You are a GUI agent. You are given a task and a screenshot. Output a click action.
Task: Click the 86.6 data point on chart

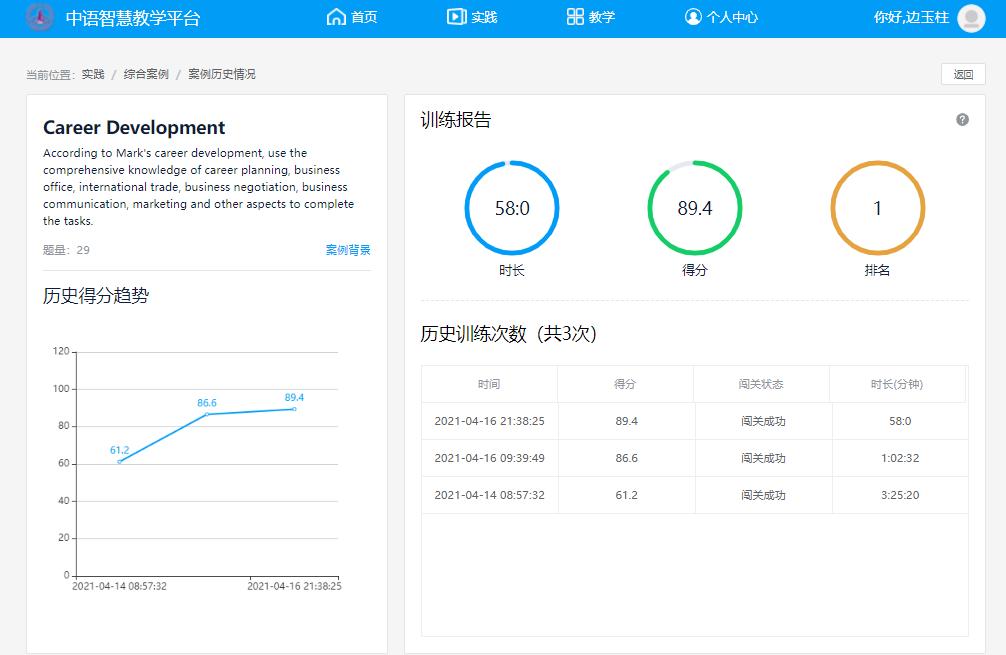pyautogui.click(x=207, y=414)
